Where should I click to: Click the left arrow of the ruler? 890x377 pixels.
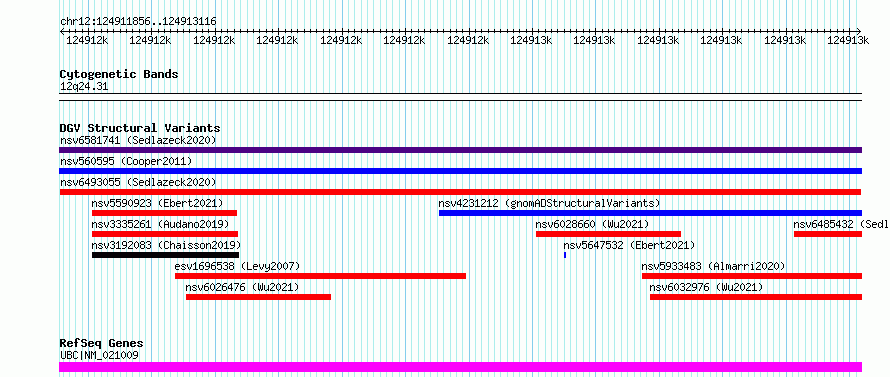62,31
